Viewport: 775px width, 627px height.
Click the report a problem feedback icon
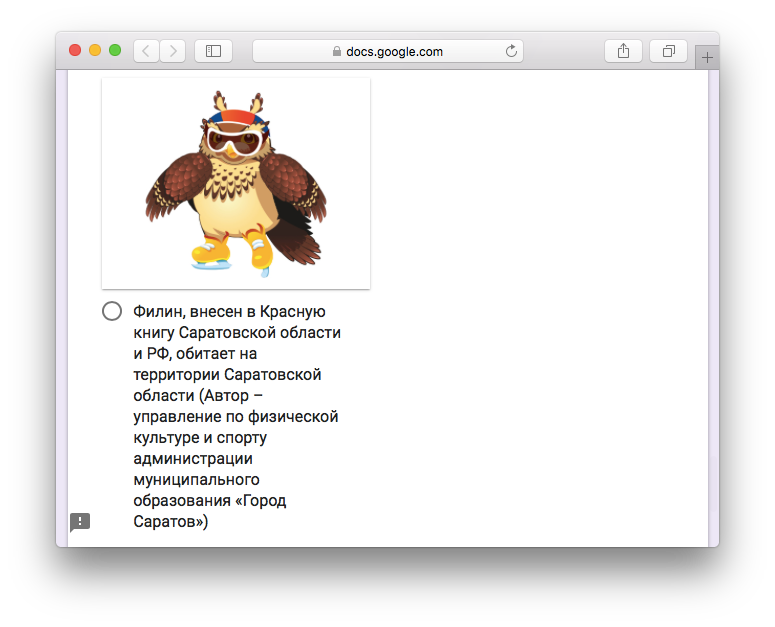pos(80,522)
